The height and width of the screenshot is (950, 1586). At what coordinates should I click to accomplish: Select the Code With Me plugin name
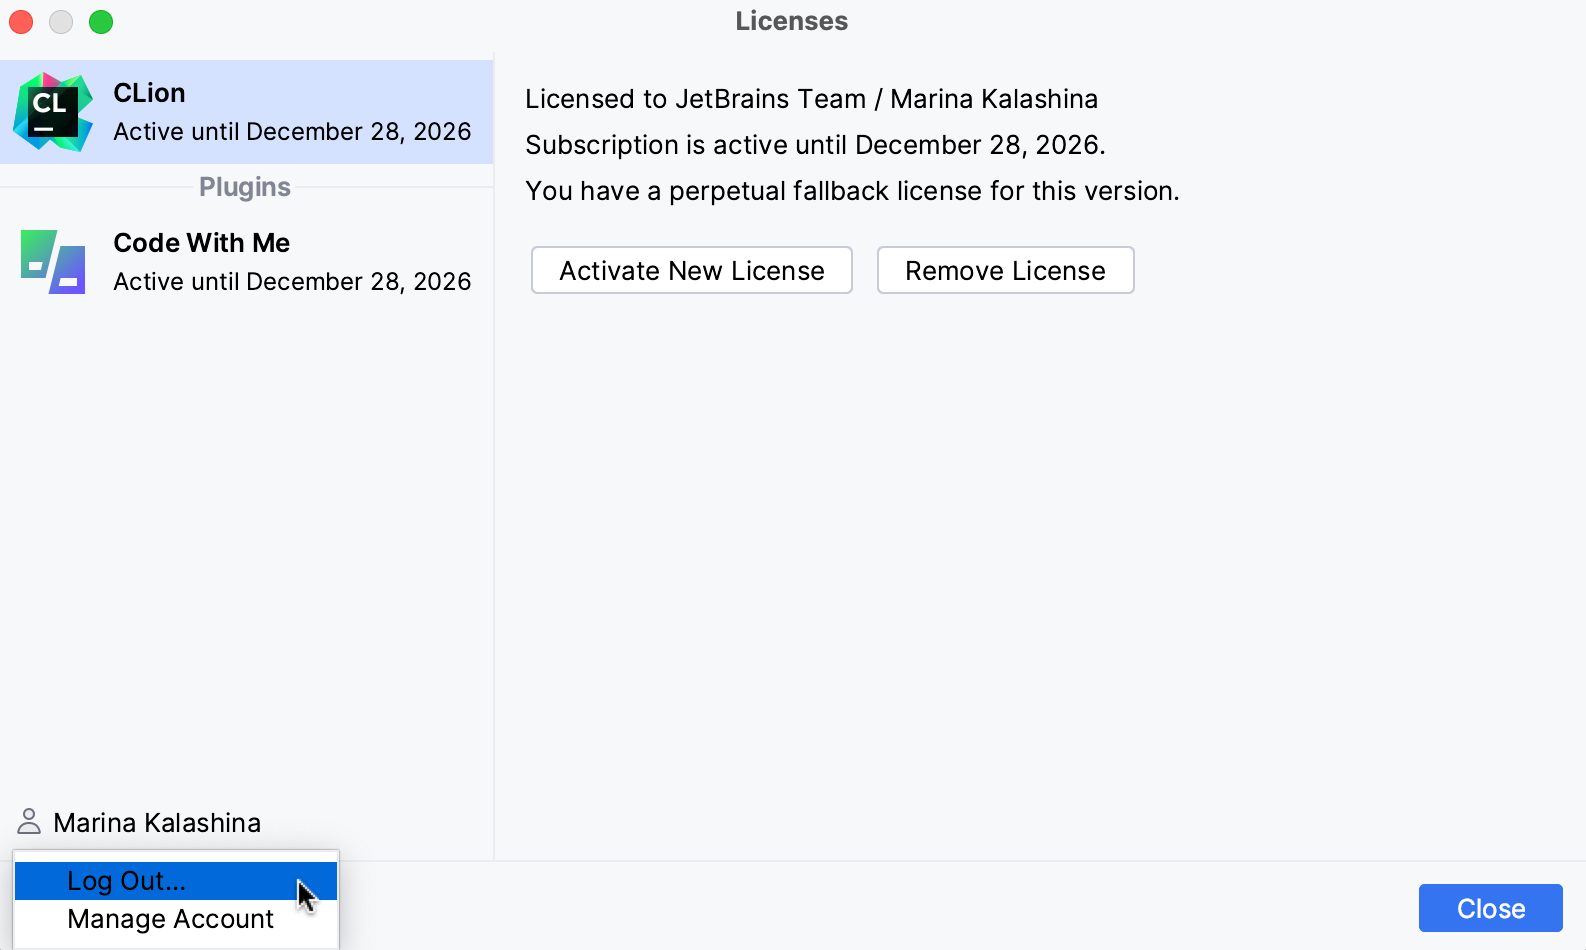coord(201,243)
